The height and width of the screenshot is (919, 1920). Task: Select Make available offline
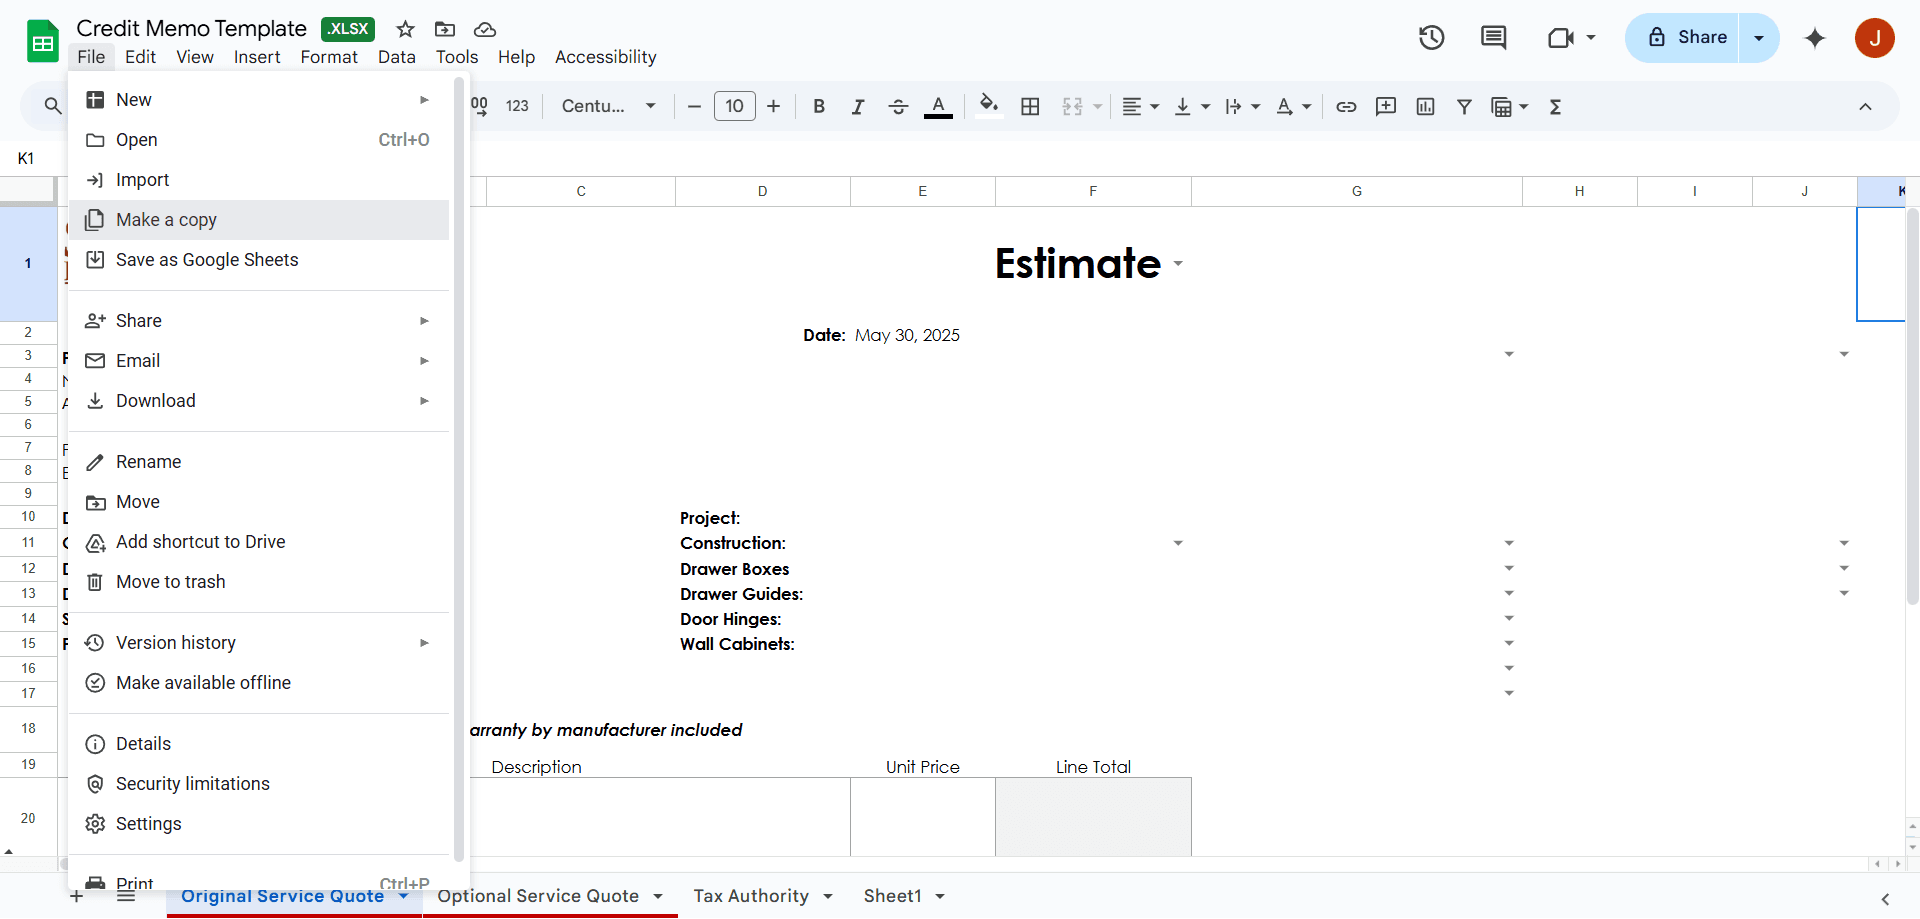point(259,683)
